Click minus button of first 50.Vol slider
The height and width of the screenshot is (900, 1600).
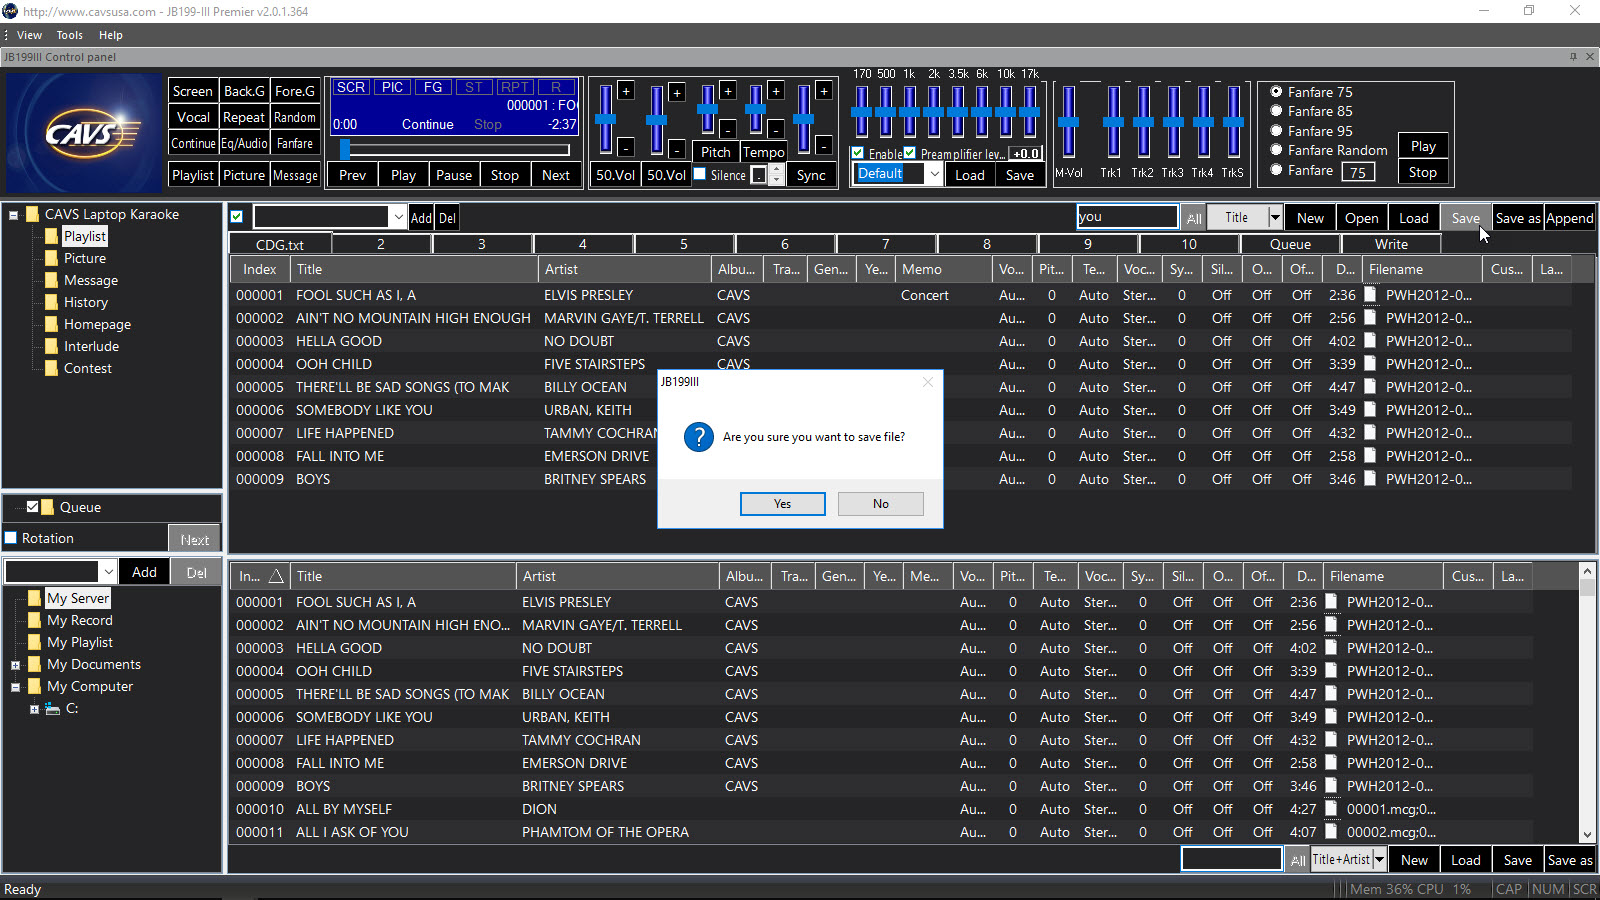[x=626, y=147]
